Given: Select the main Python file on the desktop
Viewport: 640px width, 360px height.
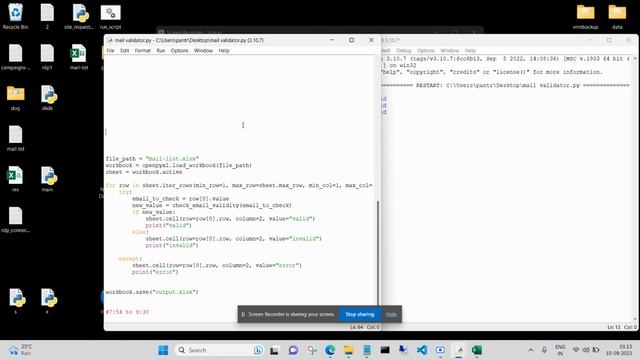Looking at the screenshot, I should [x=48, y=179].
